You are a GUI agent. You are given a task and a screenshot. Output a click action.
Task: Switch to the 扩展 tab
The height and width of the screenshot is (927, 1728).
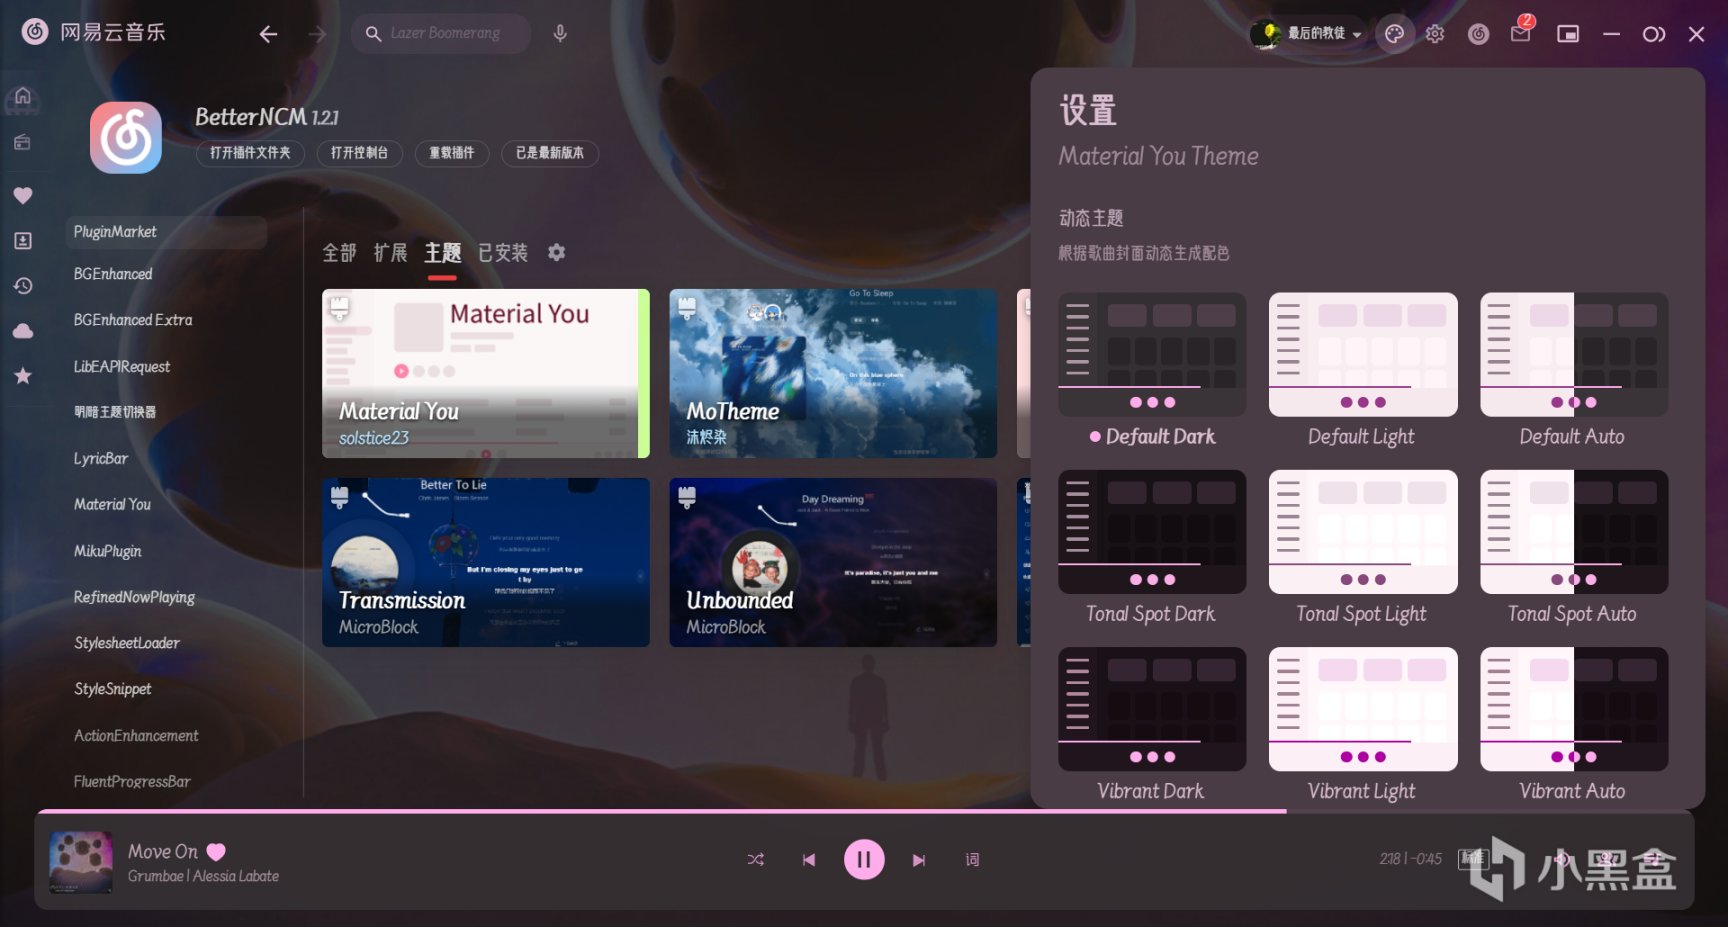(391, 253)
